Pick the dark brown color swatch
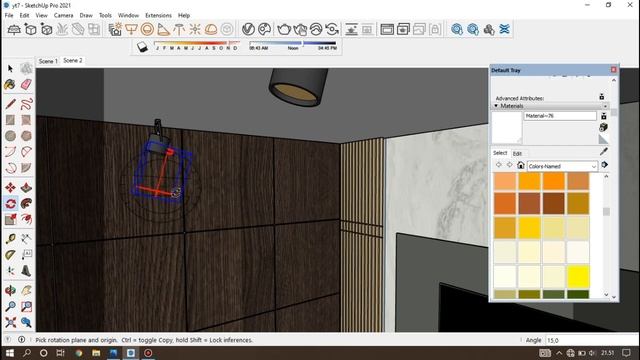Image resolution: width=640 pixels, height=360 pixels. tap(553, 203)
